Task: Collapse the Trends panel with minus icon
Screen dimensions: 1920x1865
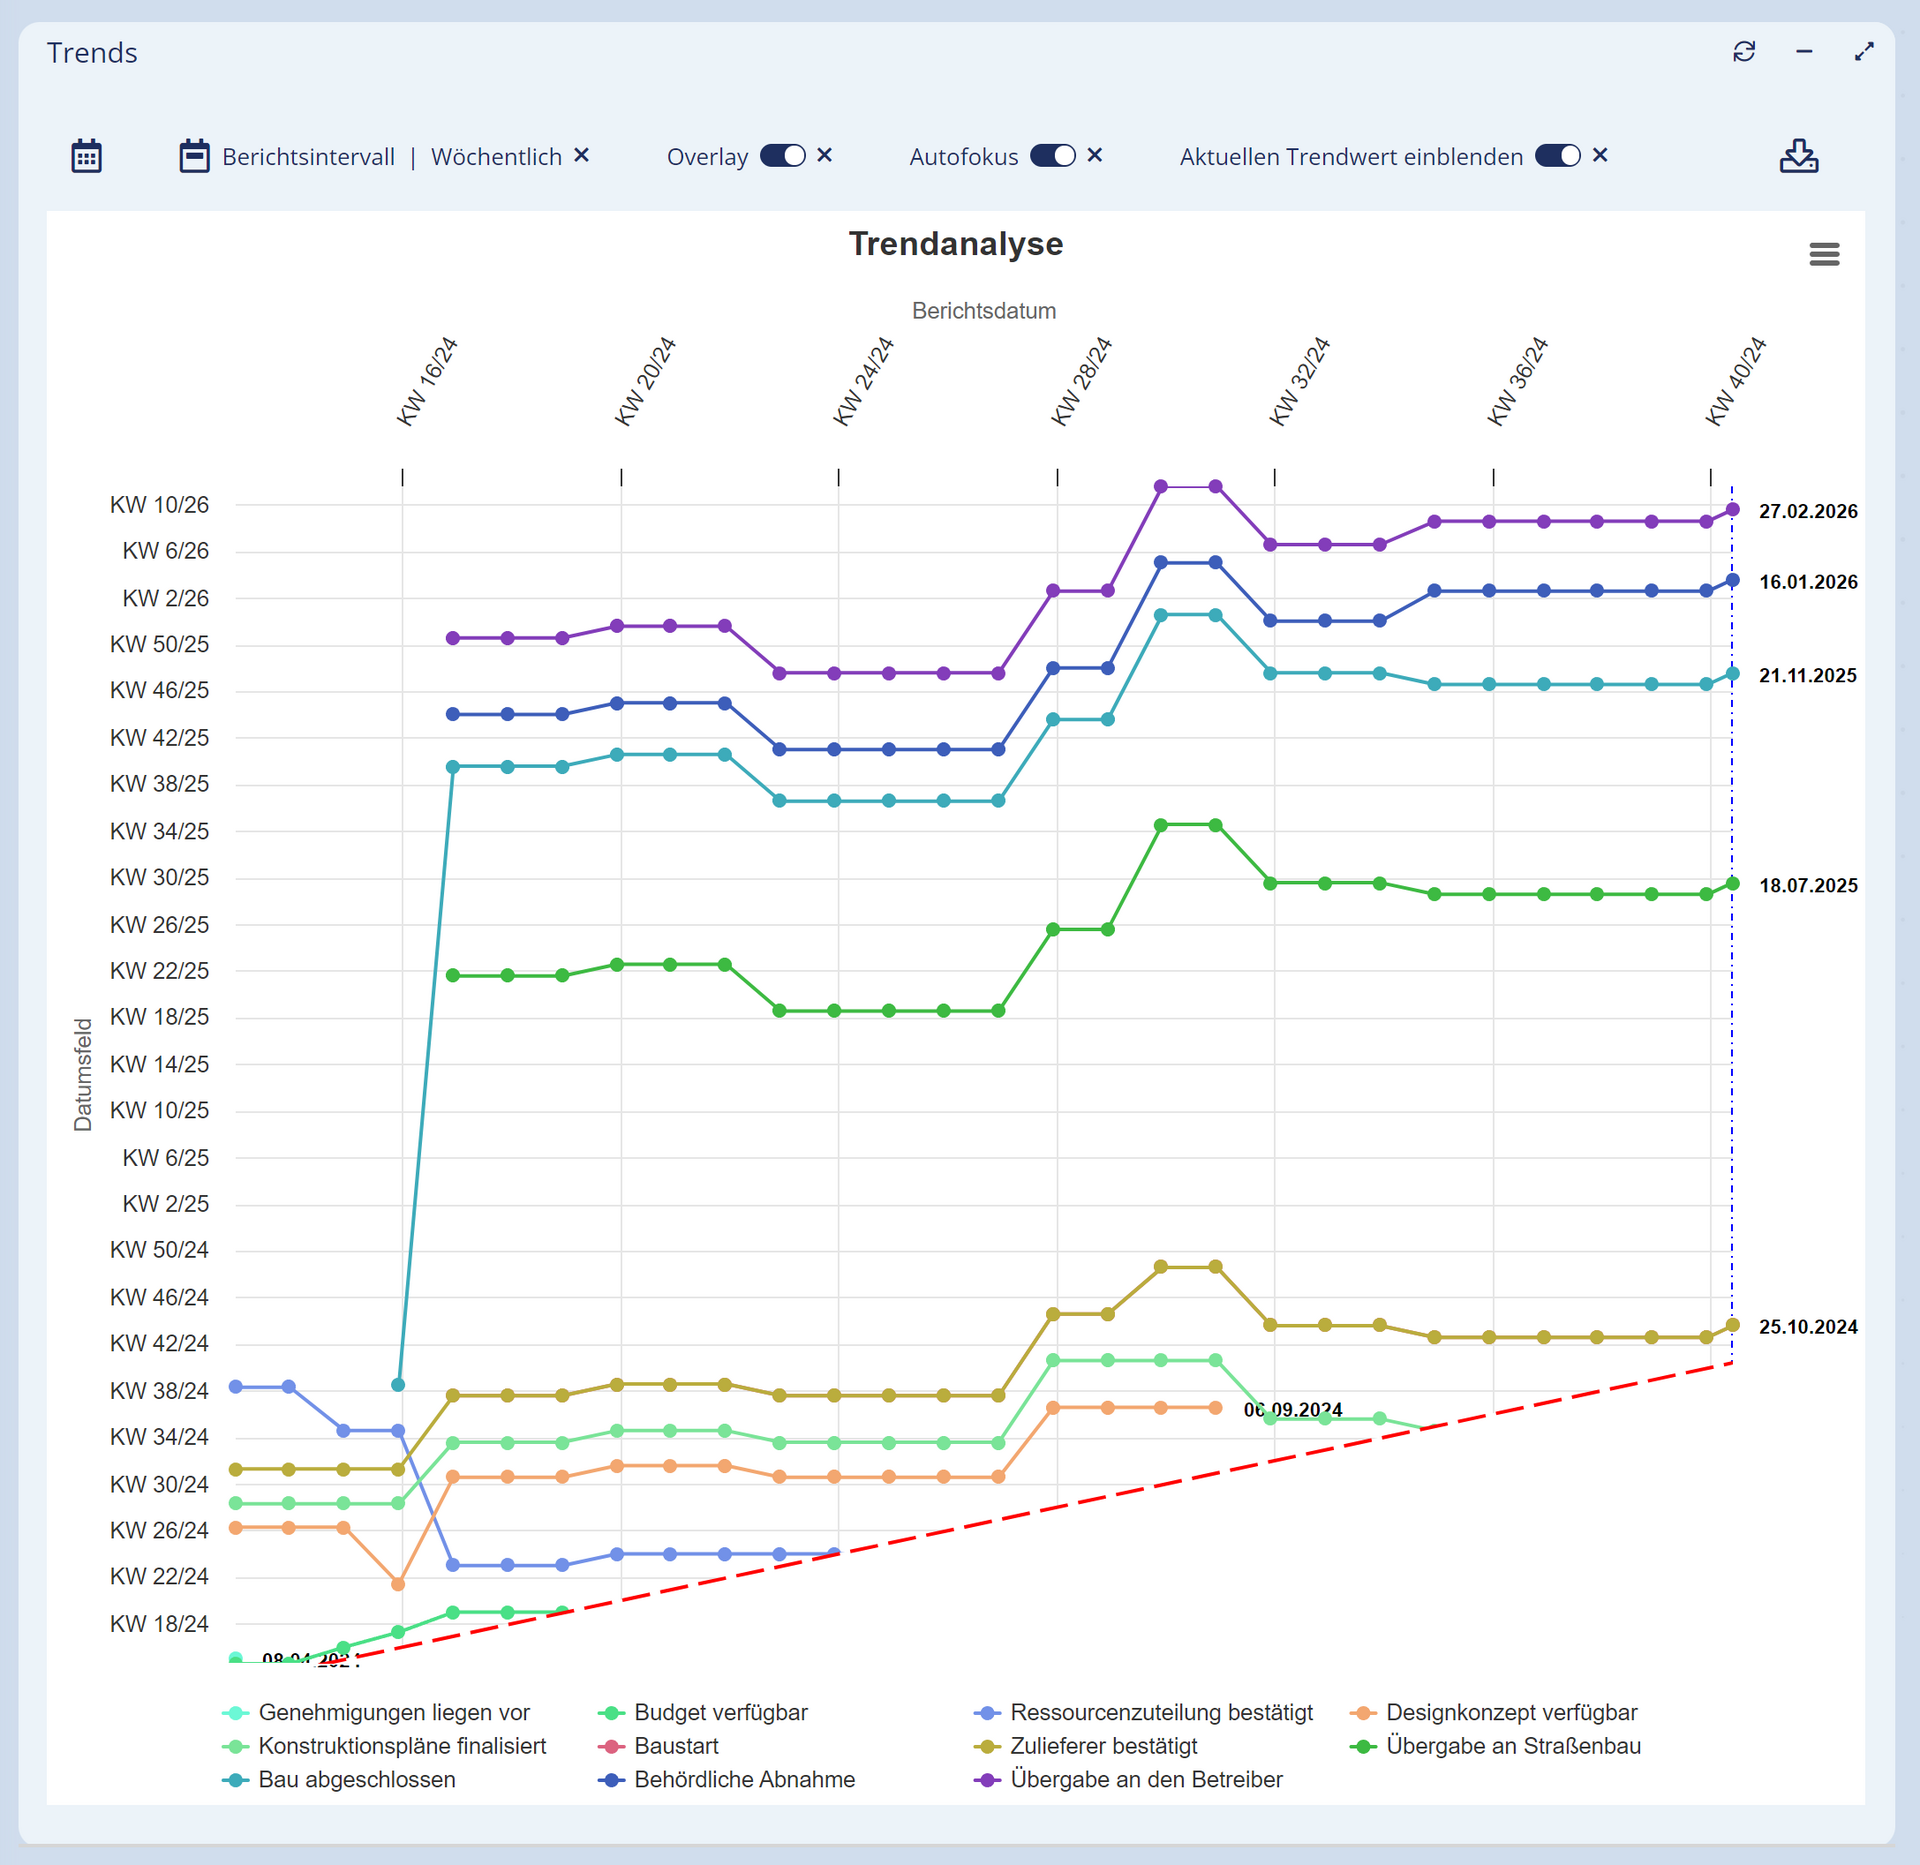Action: [1803, 52]
